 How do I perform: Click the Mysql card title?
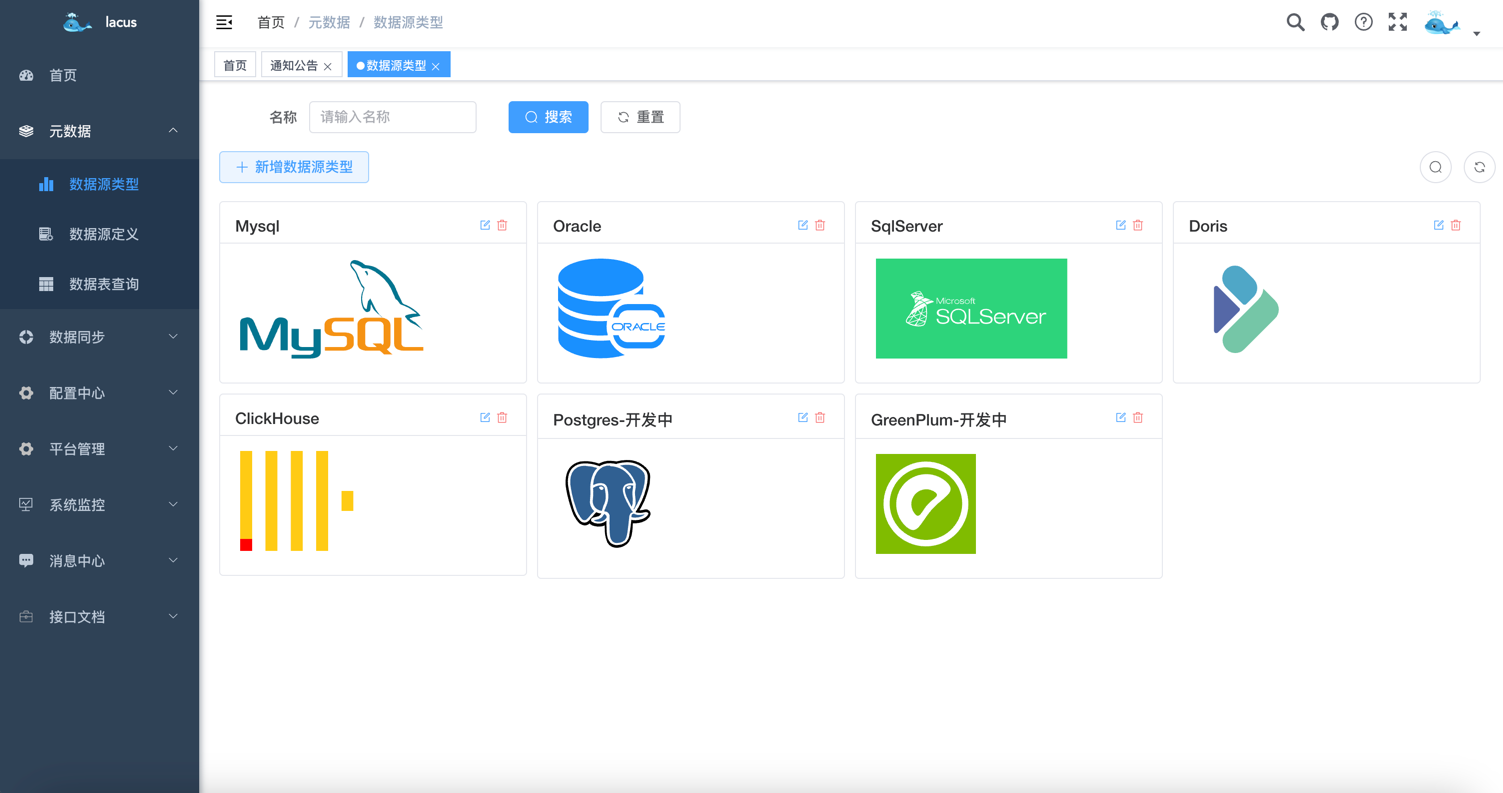pyautogui.click(x=257, y=226)
